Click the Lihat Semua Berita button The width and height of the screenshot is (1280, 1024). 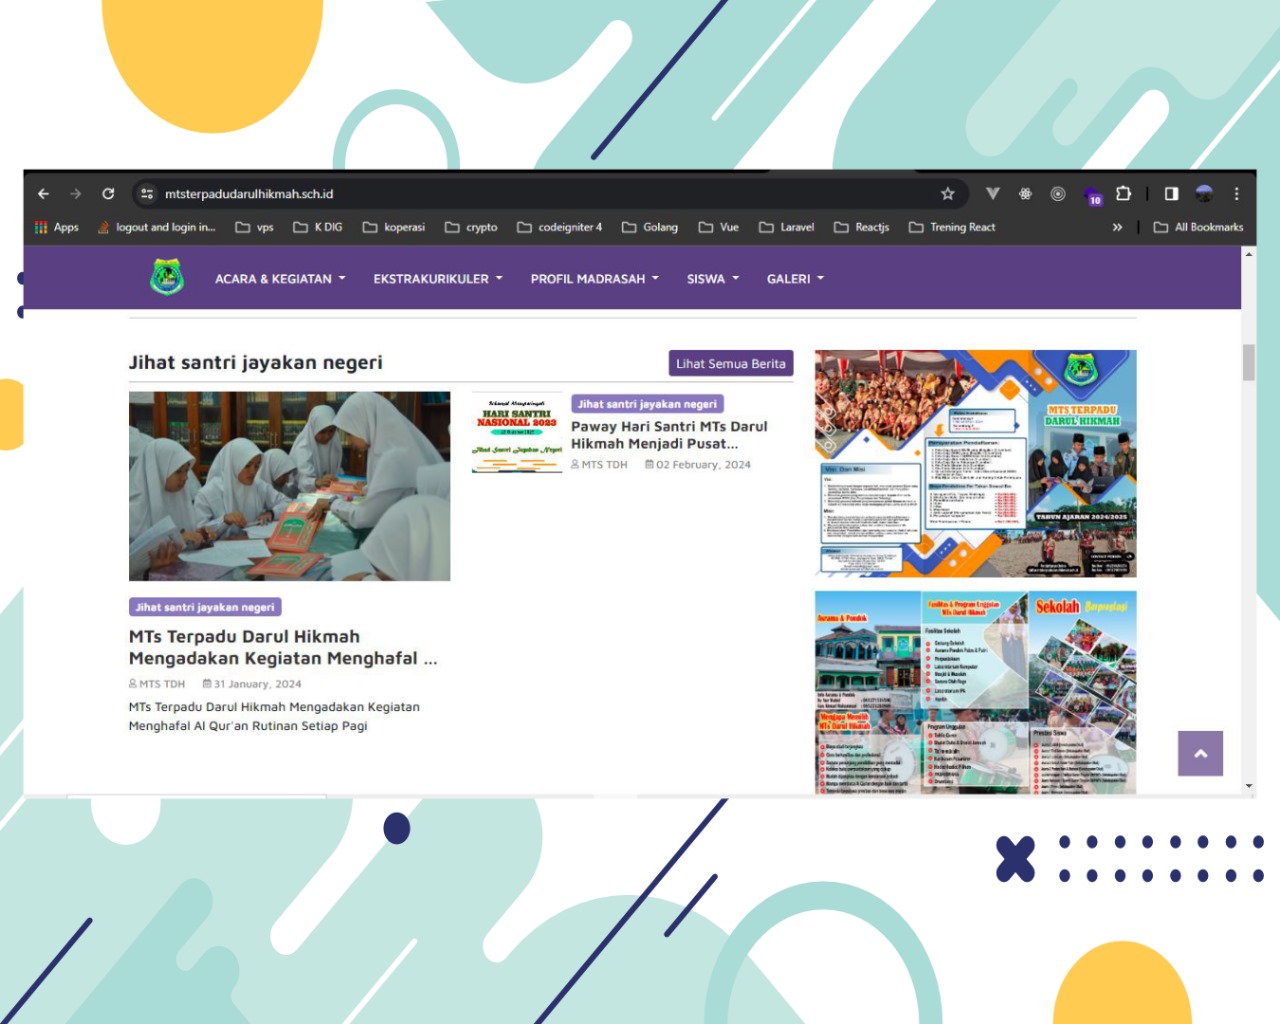tap(731, 364)
